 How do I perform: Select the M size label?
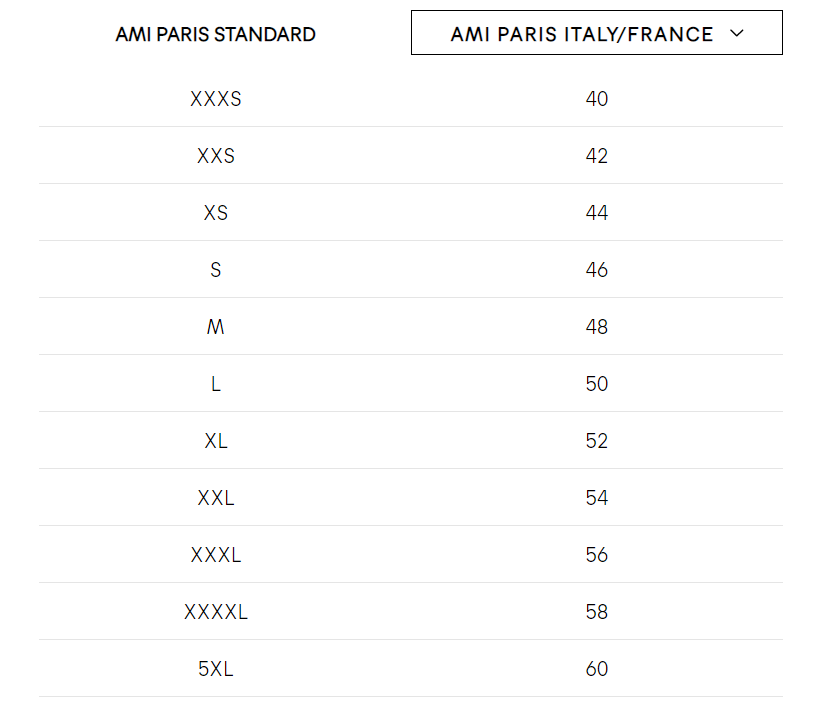215,327
